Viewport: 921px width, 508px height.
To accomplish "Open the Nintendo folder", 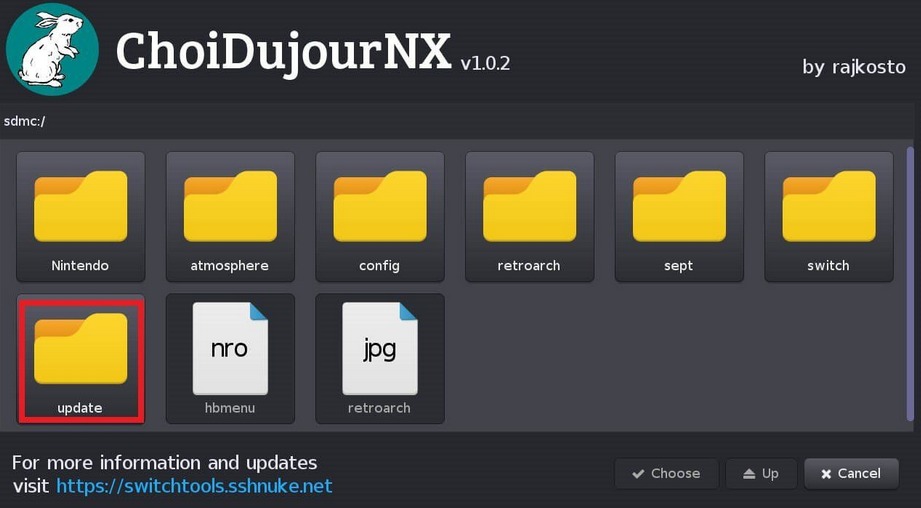I will pyautogui.click(x=80, y=217).
